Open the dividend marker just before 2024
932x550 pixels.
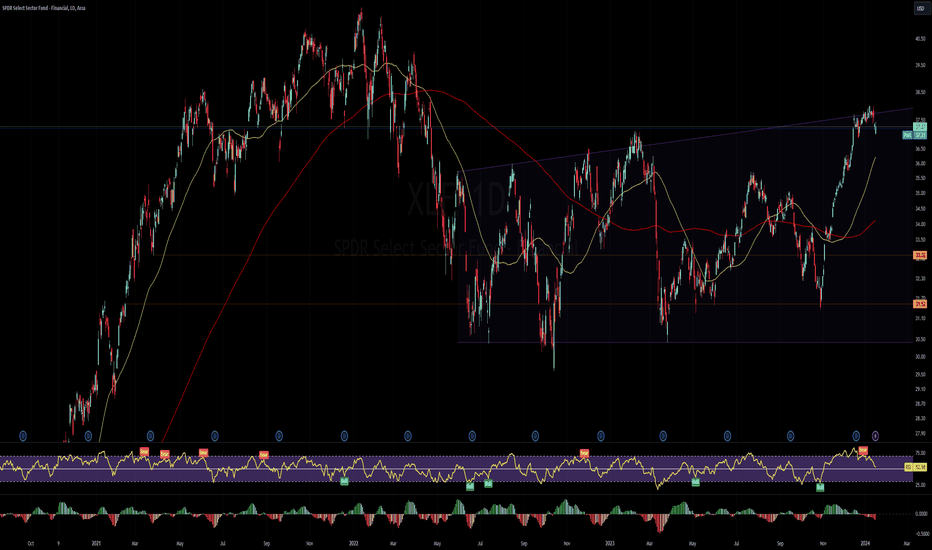(x=856, y=436)
